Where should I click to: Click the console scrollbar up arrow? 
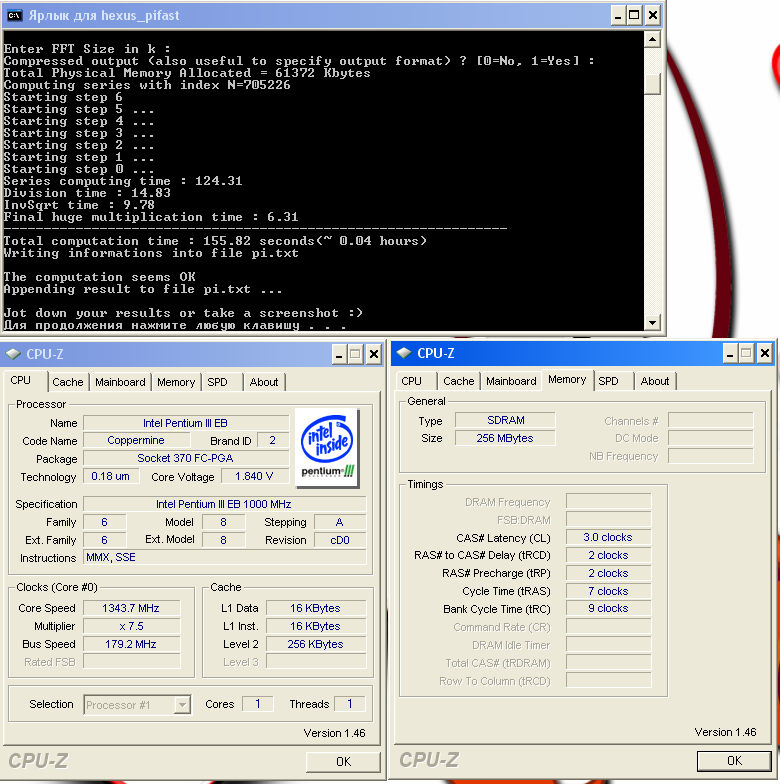(x=652, y=40)
